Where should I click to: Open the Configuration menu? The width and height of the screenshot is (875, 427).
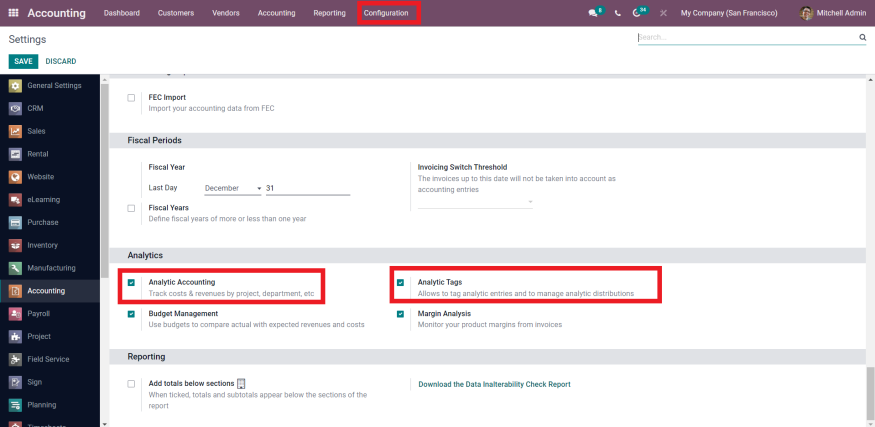pos(386,13)
